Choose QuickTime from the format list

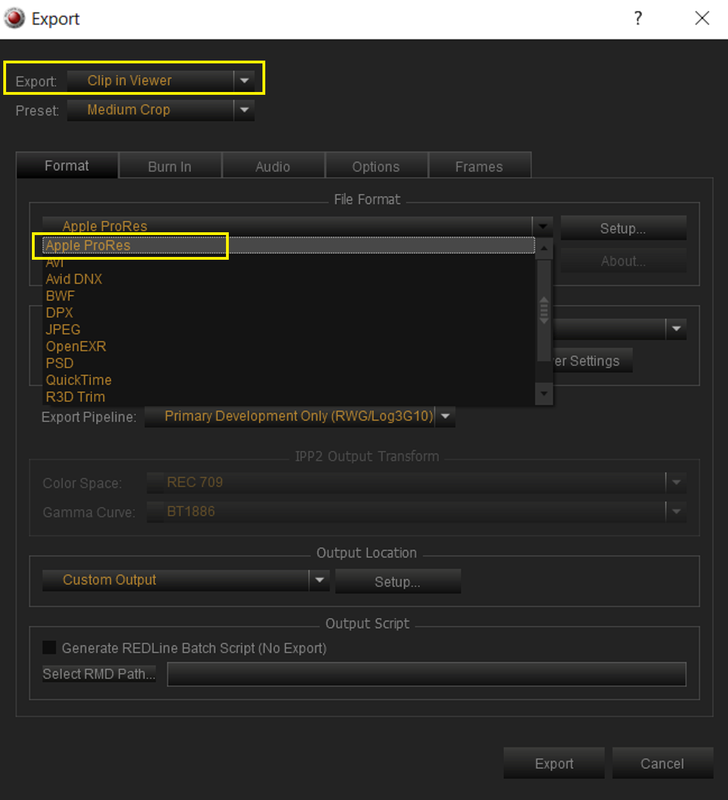(289, 380)
